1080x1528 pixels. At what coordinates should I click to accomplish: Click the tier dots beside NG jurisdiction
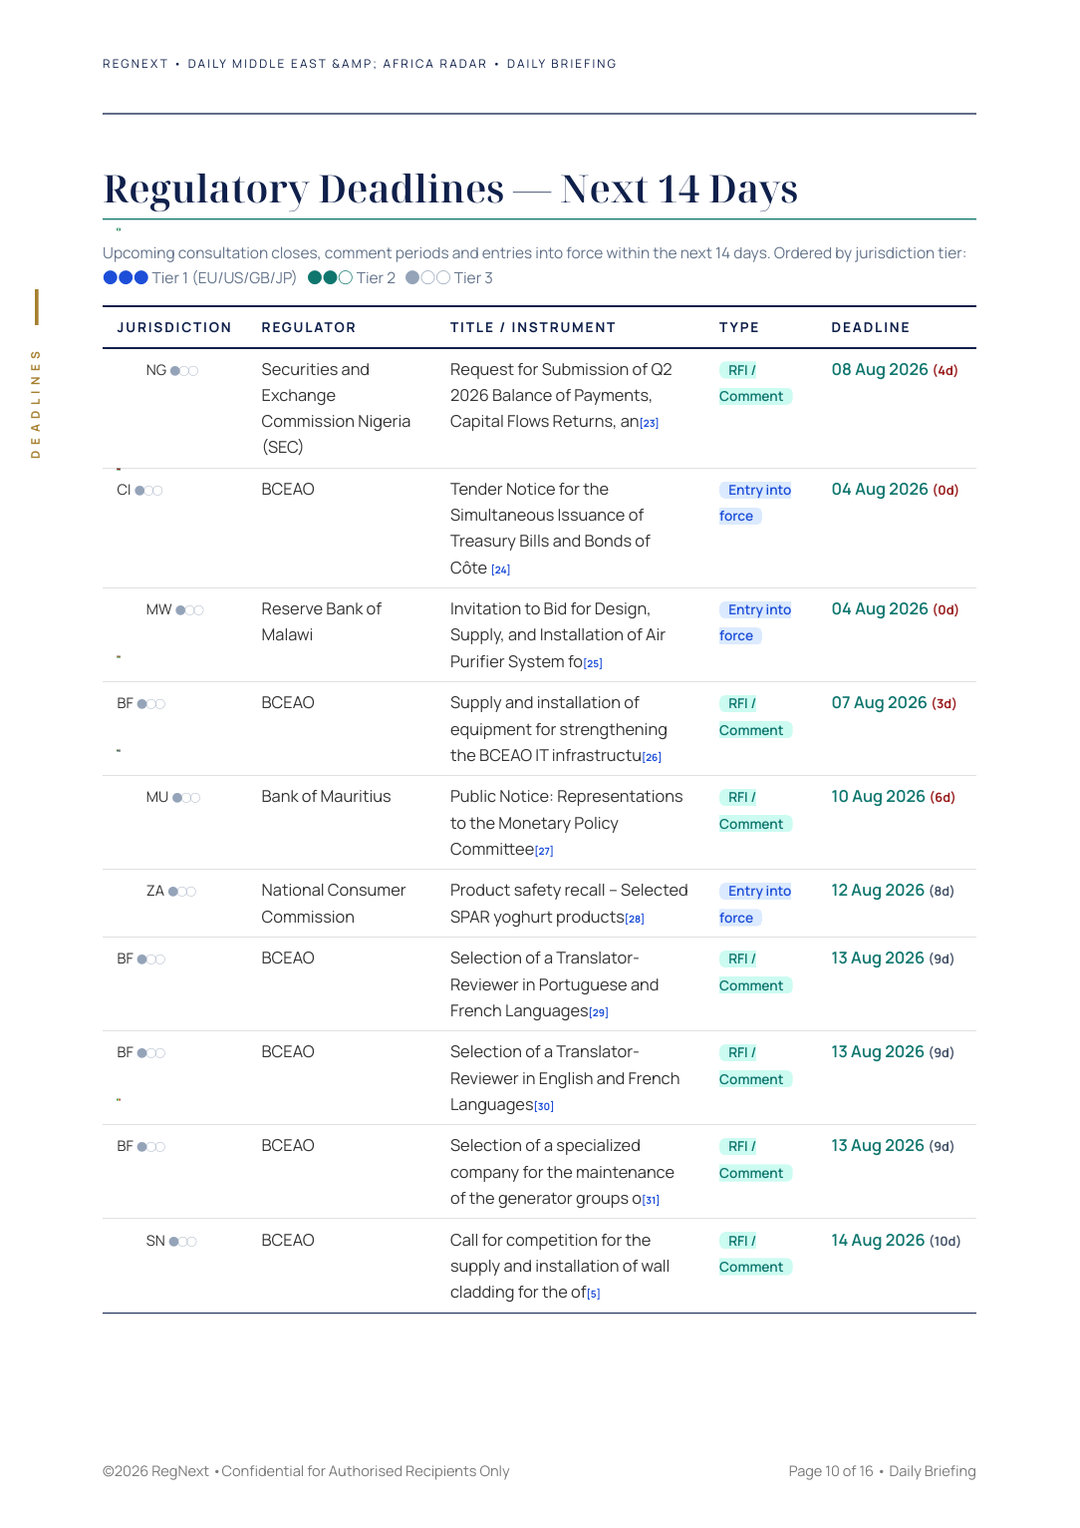click(184, 371)
